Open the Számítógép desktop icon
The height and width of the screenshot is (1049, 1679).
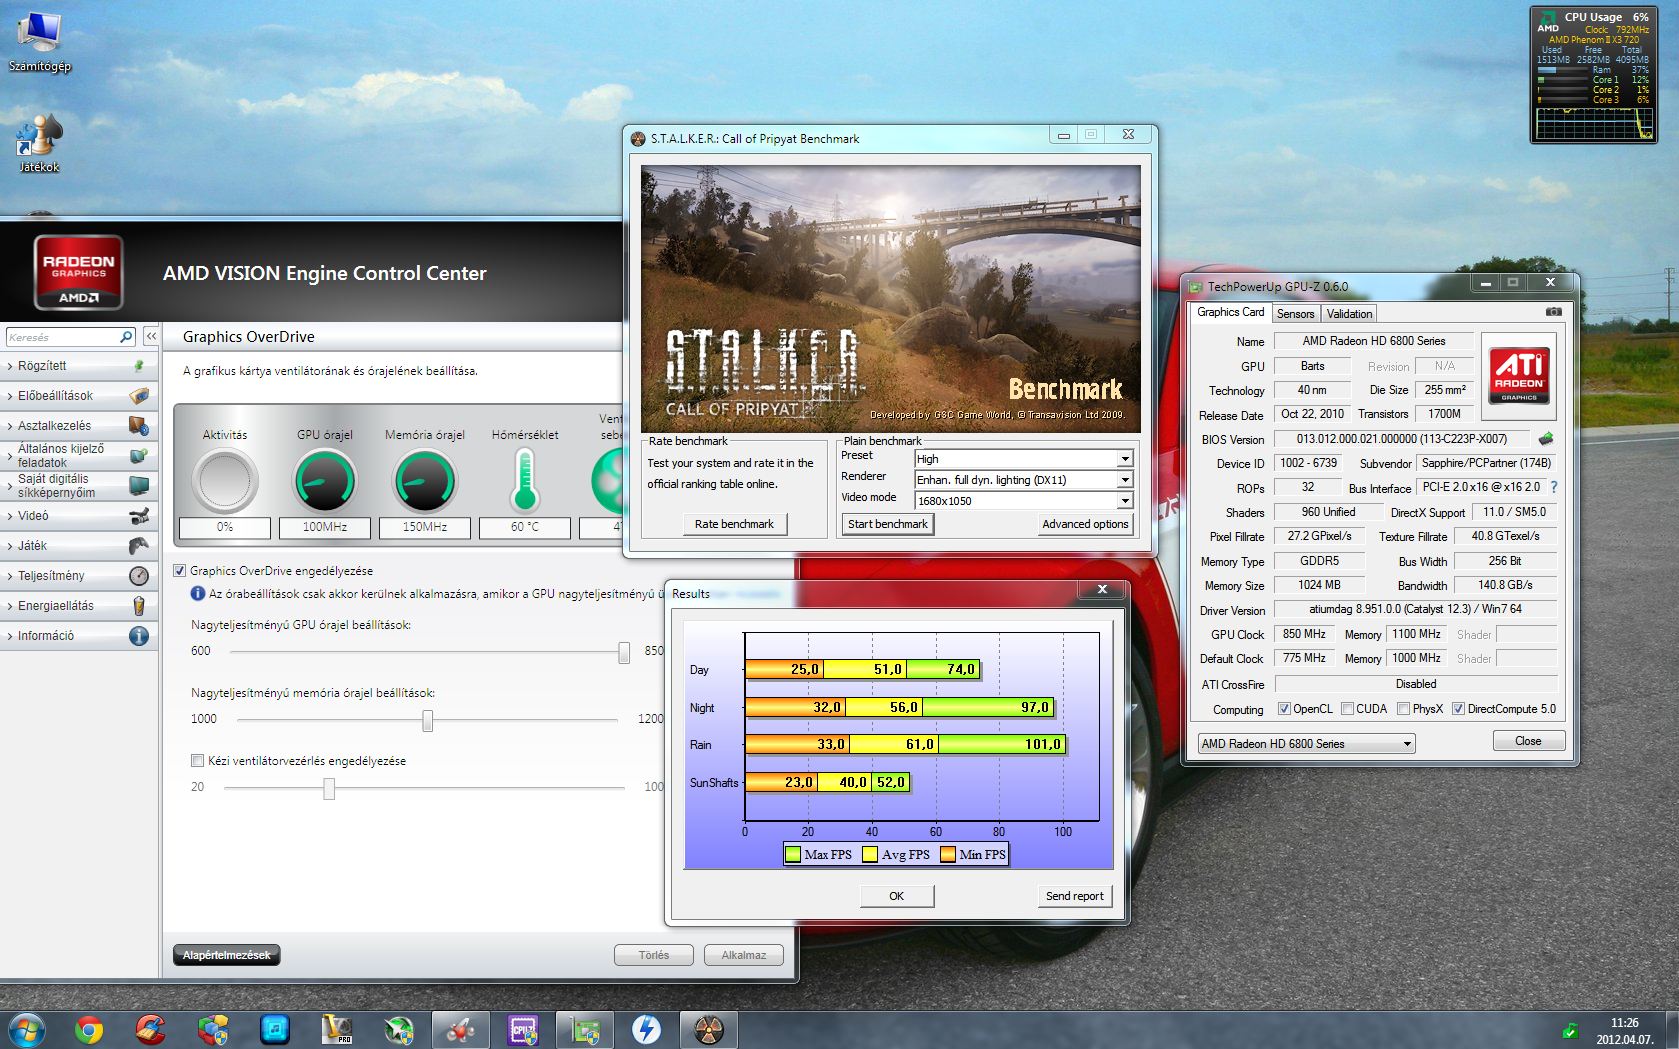pos(39,42)
